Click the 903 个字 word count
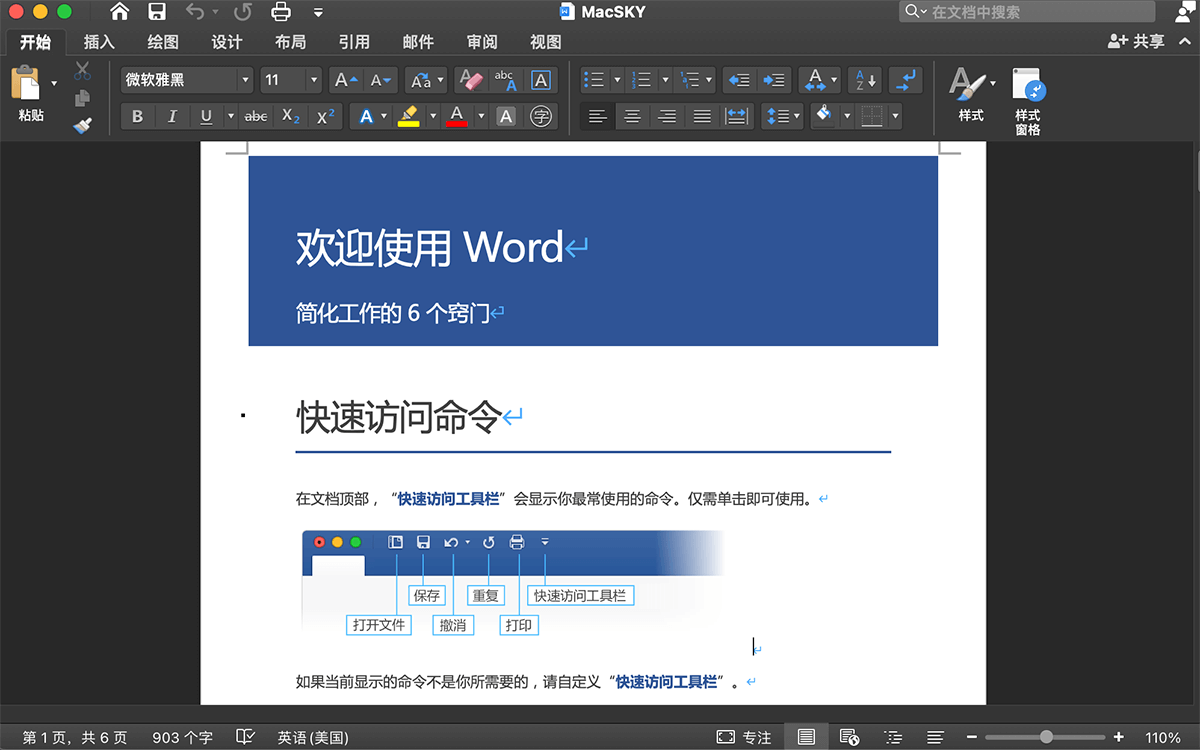The height and width of the screenshot is (750, 1200). click(182, 737)
